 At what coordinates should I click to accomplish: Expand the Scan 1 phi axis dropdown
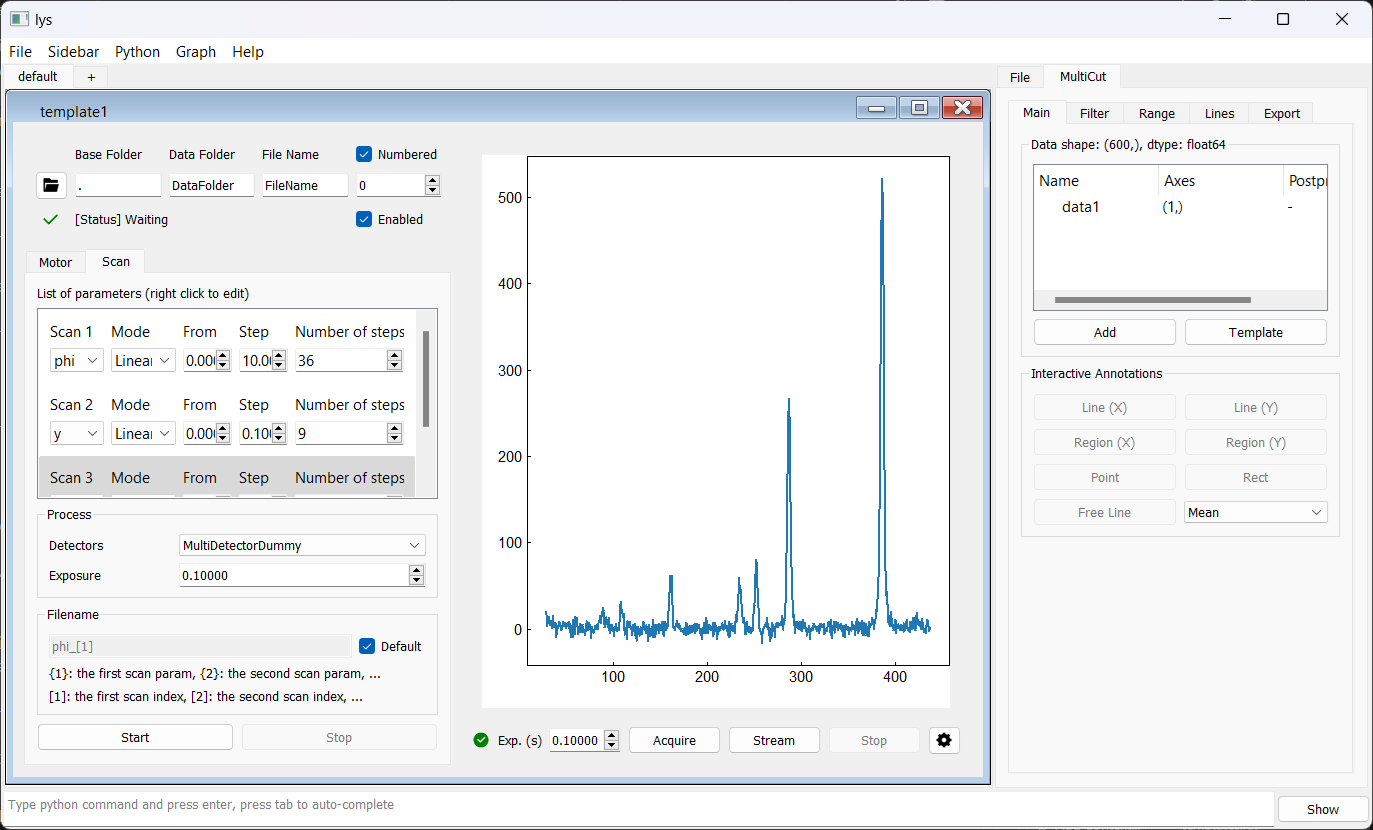(77, 360)
